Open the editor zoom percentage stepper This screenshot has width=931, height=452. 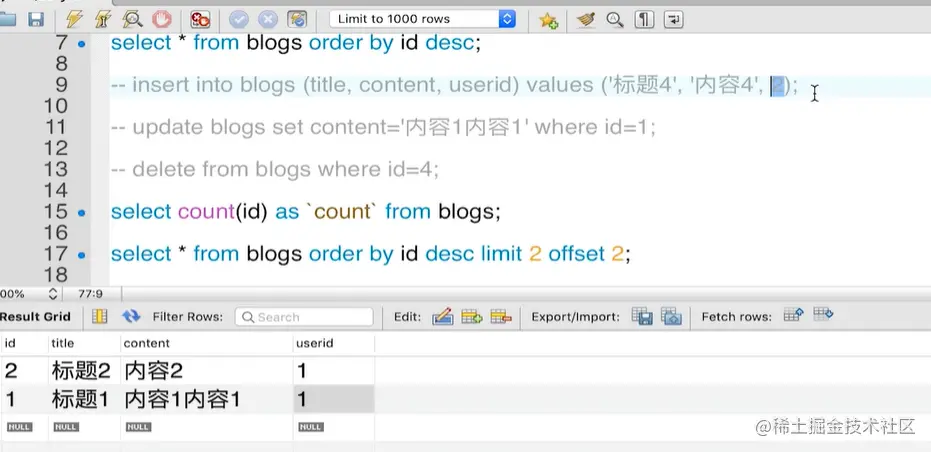52,294
